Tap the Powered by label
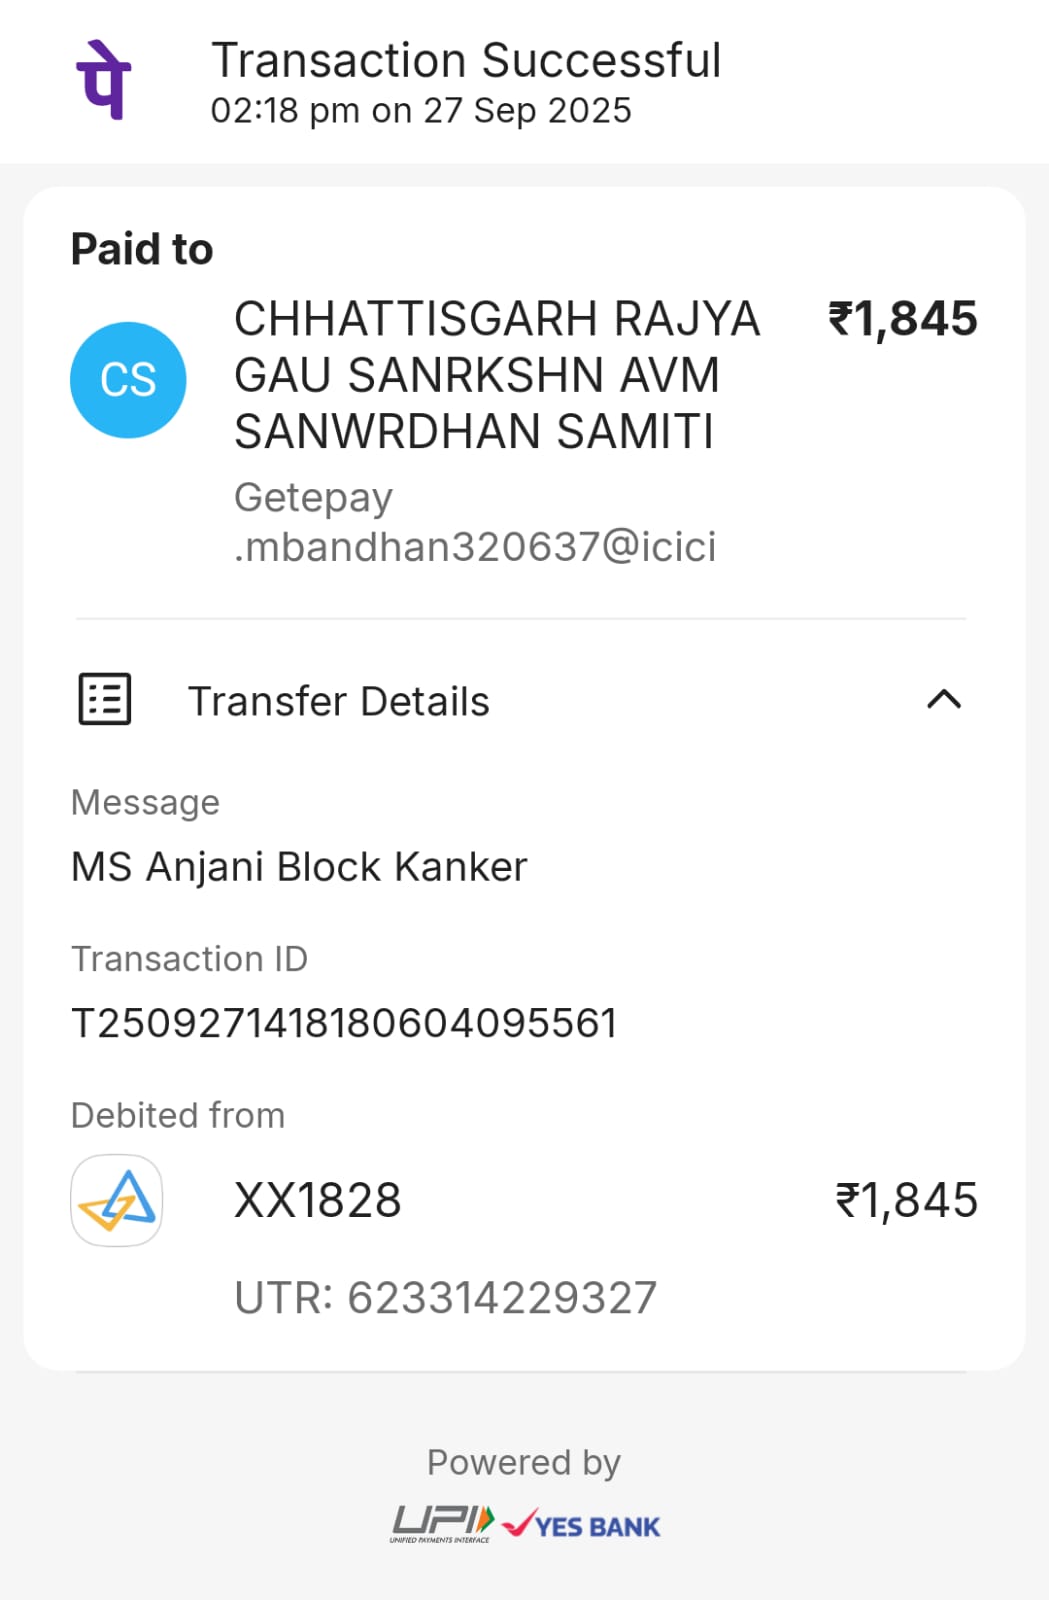 tap(524, 1462)
